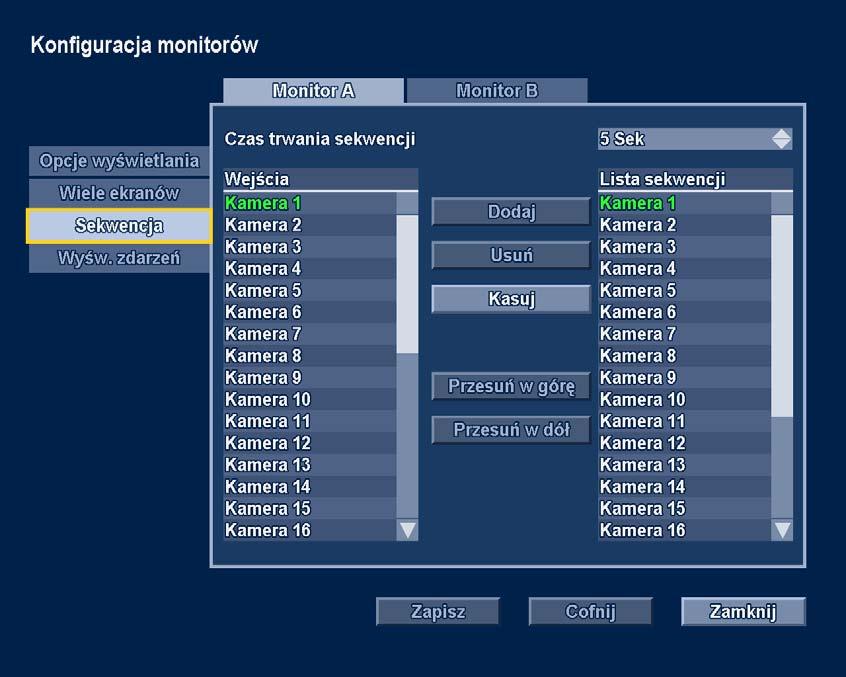
Task: Select Kamera 4 in Lista sekwencji
Action: coord(685,269)
